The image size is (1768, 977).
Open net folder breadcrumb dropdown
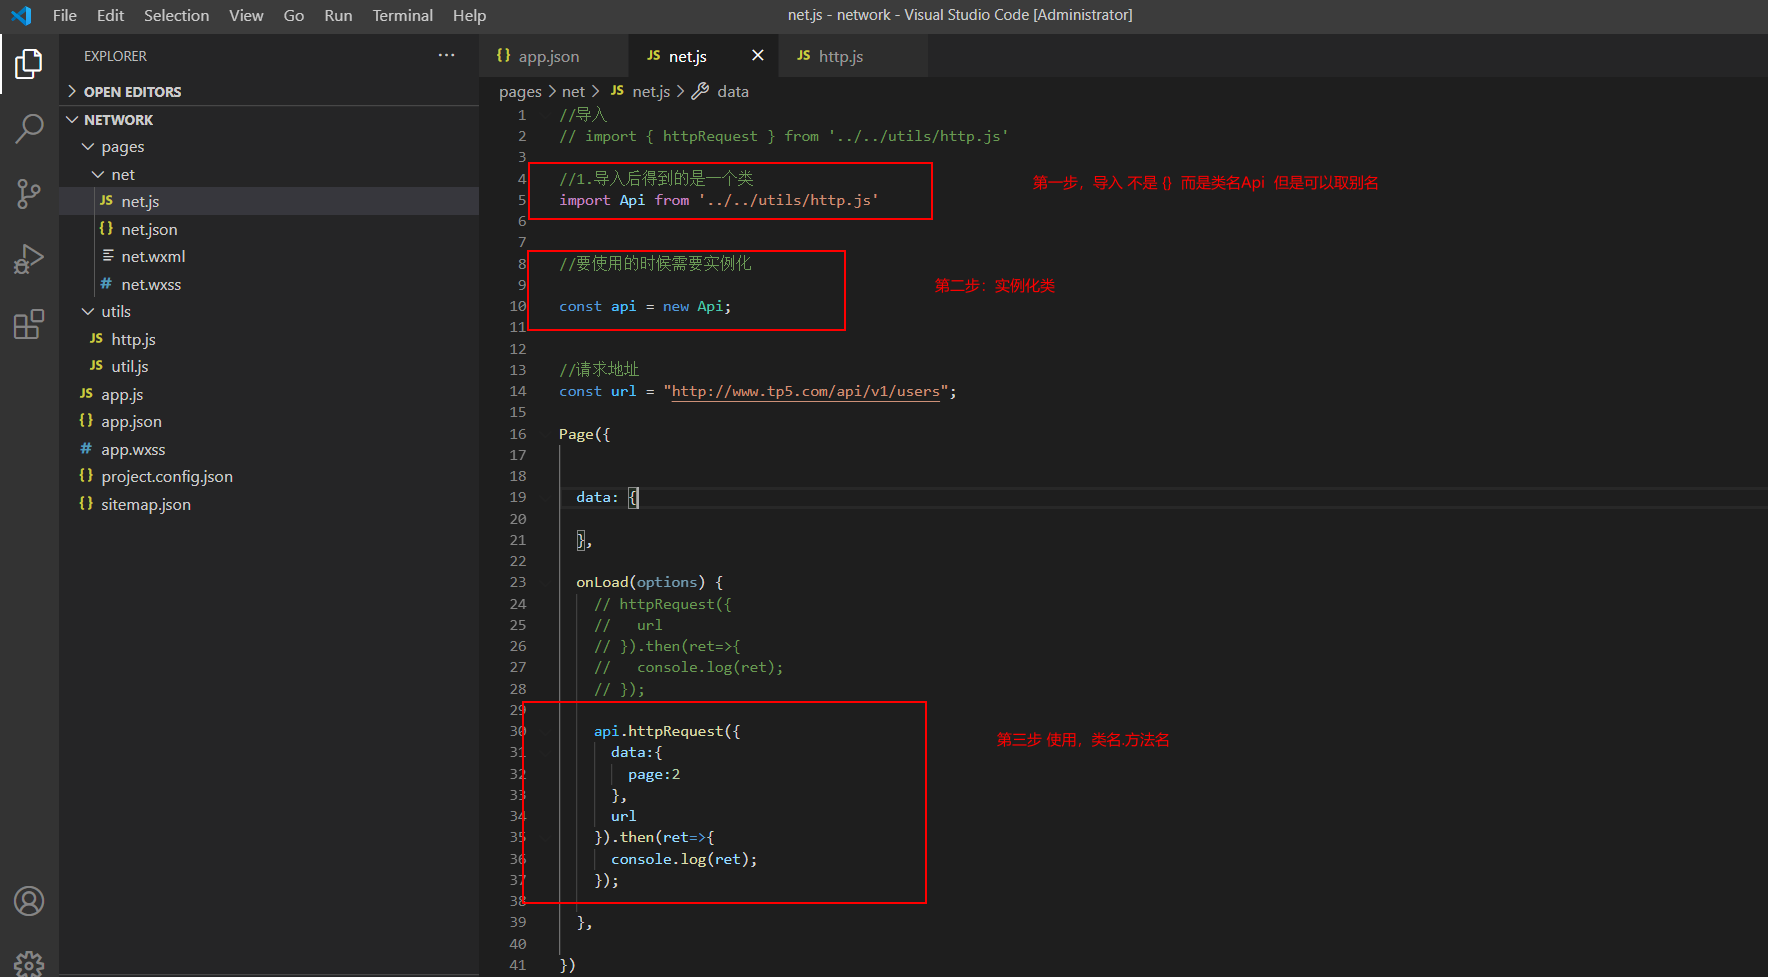click(x=573, y=91)
